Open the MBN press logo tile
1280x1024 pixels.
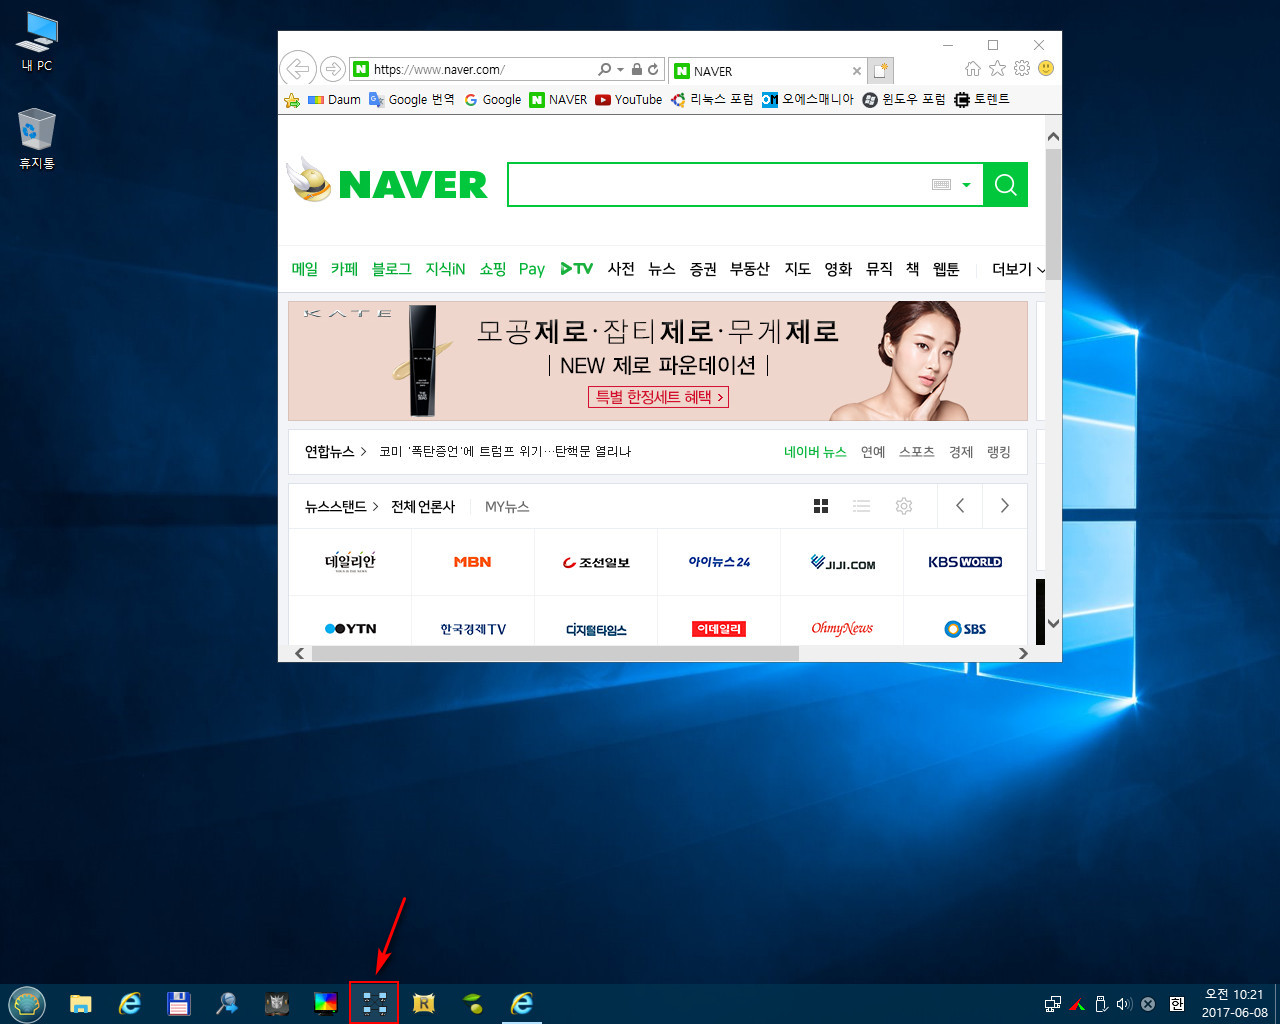pyautogui.click(x=472, y=562)
